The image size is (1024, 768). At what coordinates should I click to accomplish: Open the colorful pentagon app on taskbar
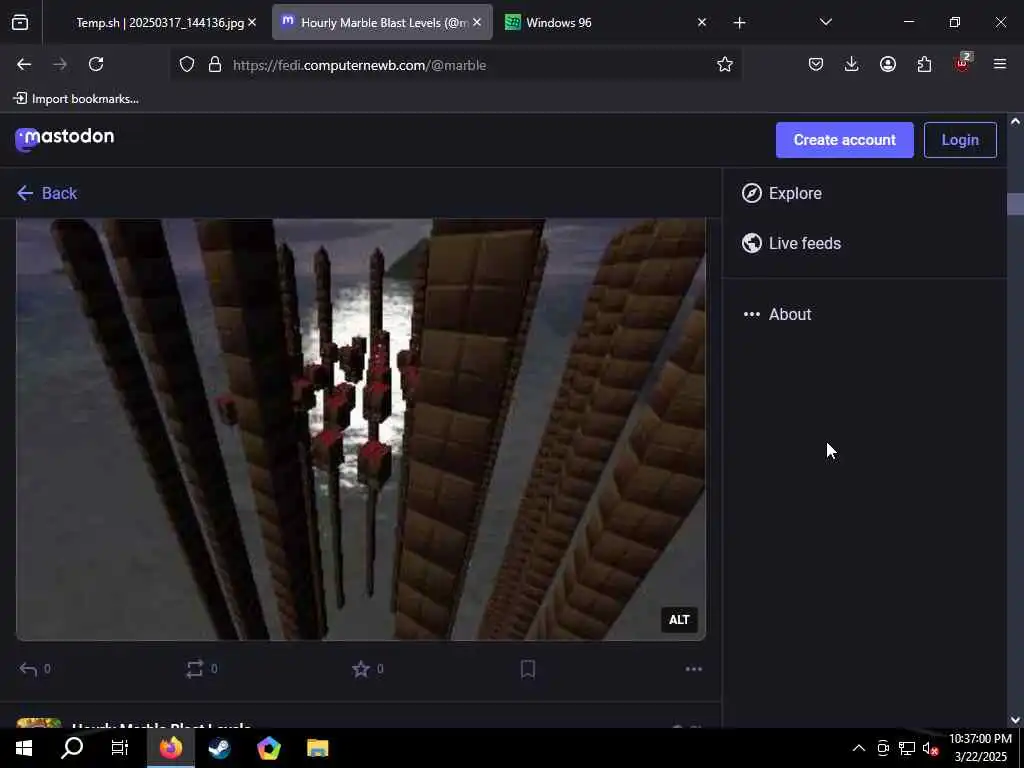268,748
